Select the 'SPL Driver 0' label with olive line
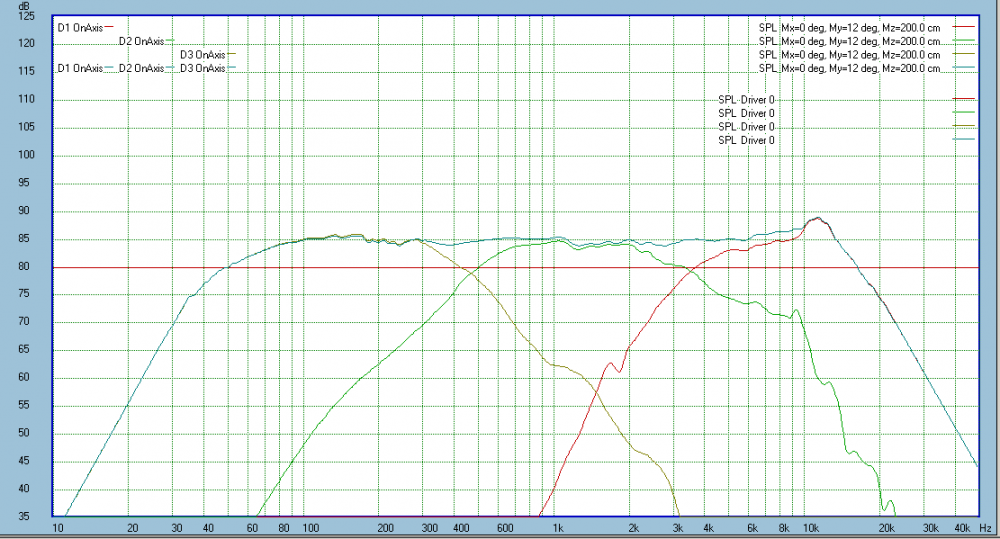1000x539 pixels. coord(746,127)
